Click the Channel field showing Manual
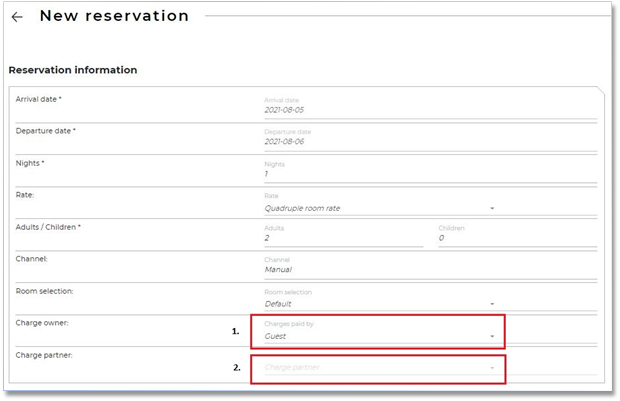This screenshot has height=401, width=620. click(x=428, y=270)
